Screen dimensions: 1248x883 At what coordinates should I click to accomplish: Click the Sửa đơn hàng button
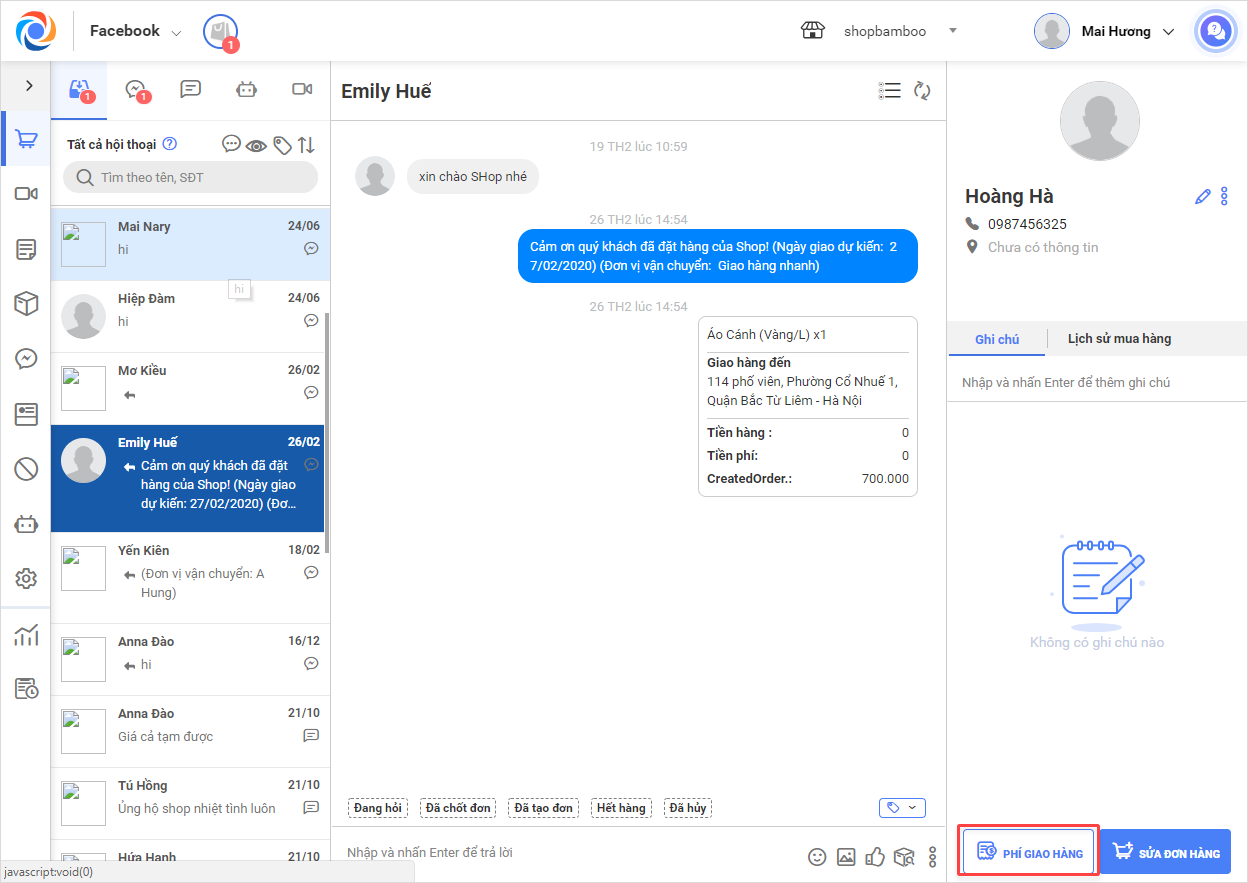(1165, 852)
